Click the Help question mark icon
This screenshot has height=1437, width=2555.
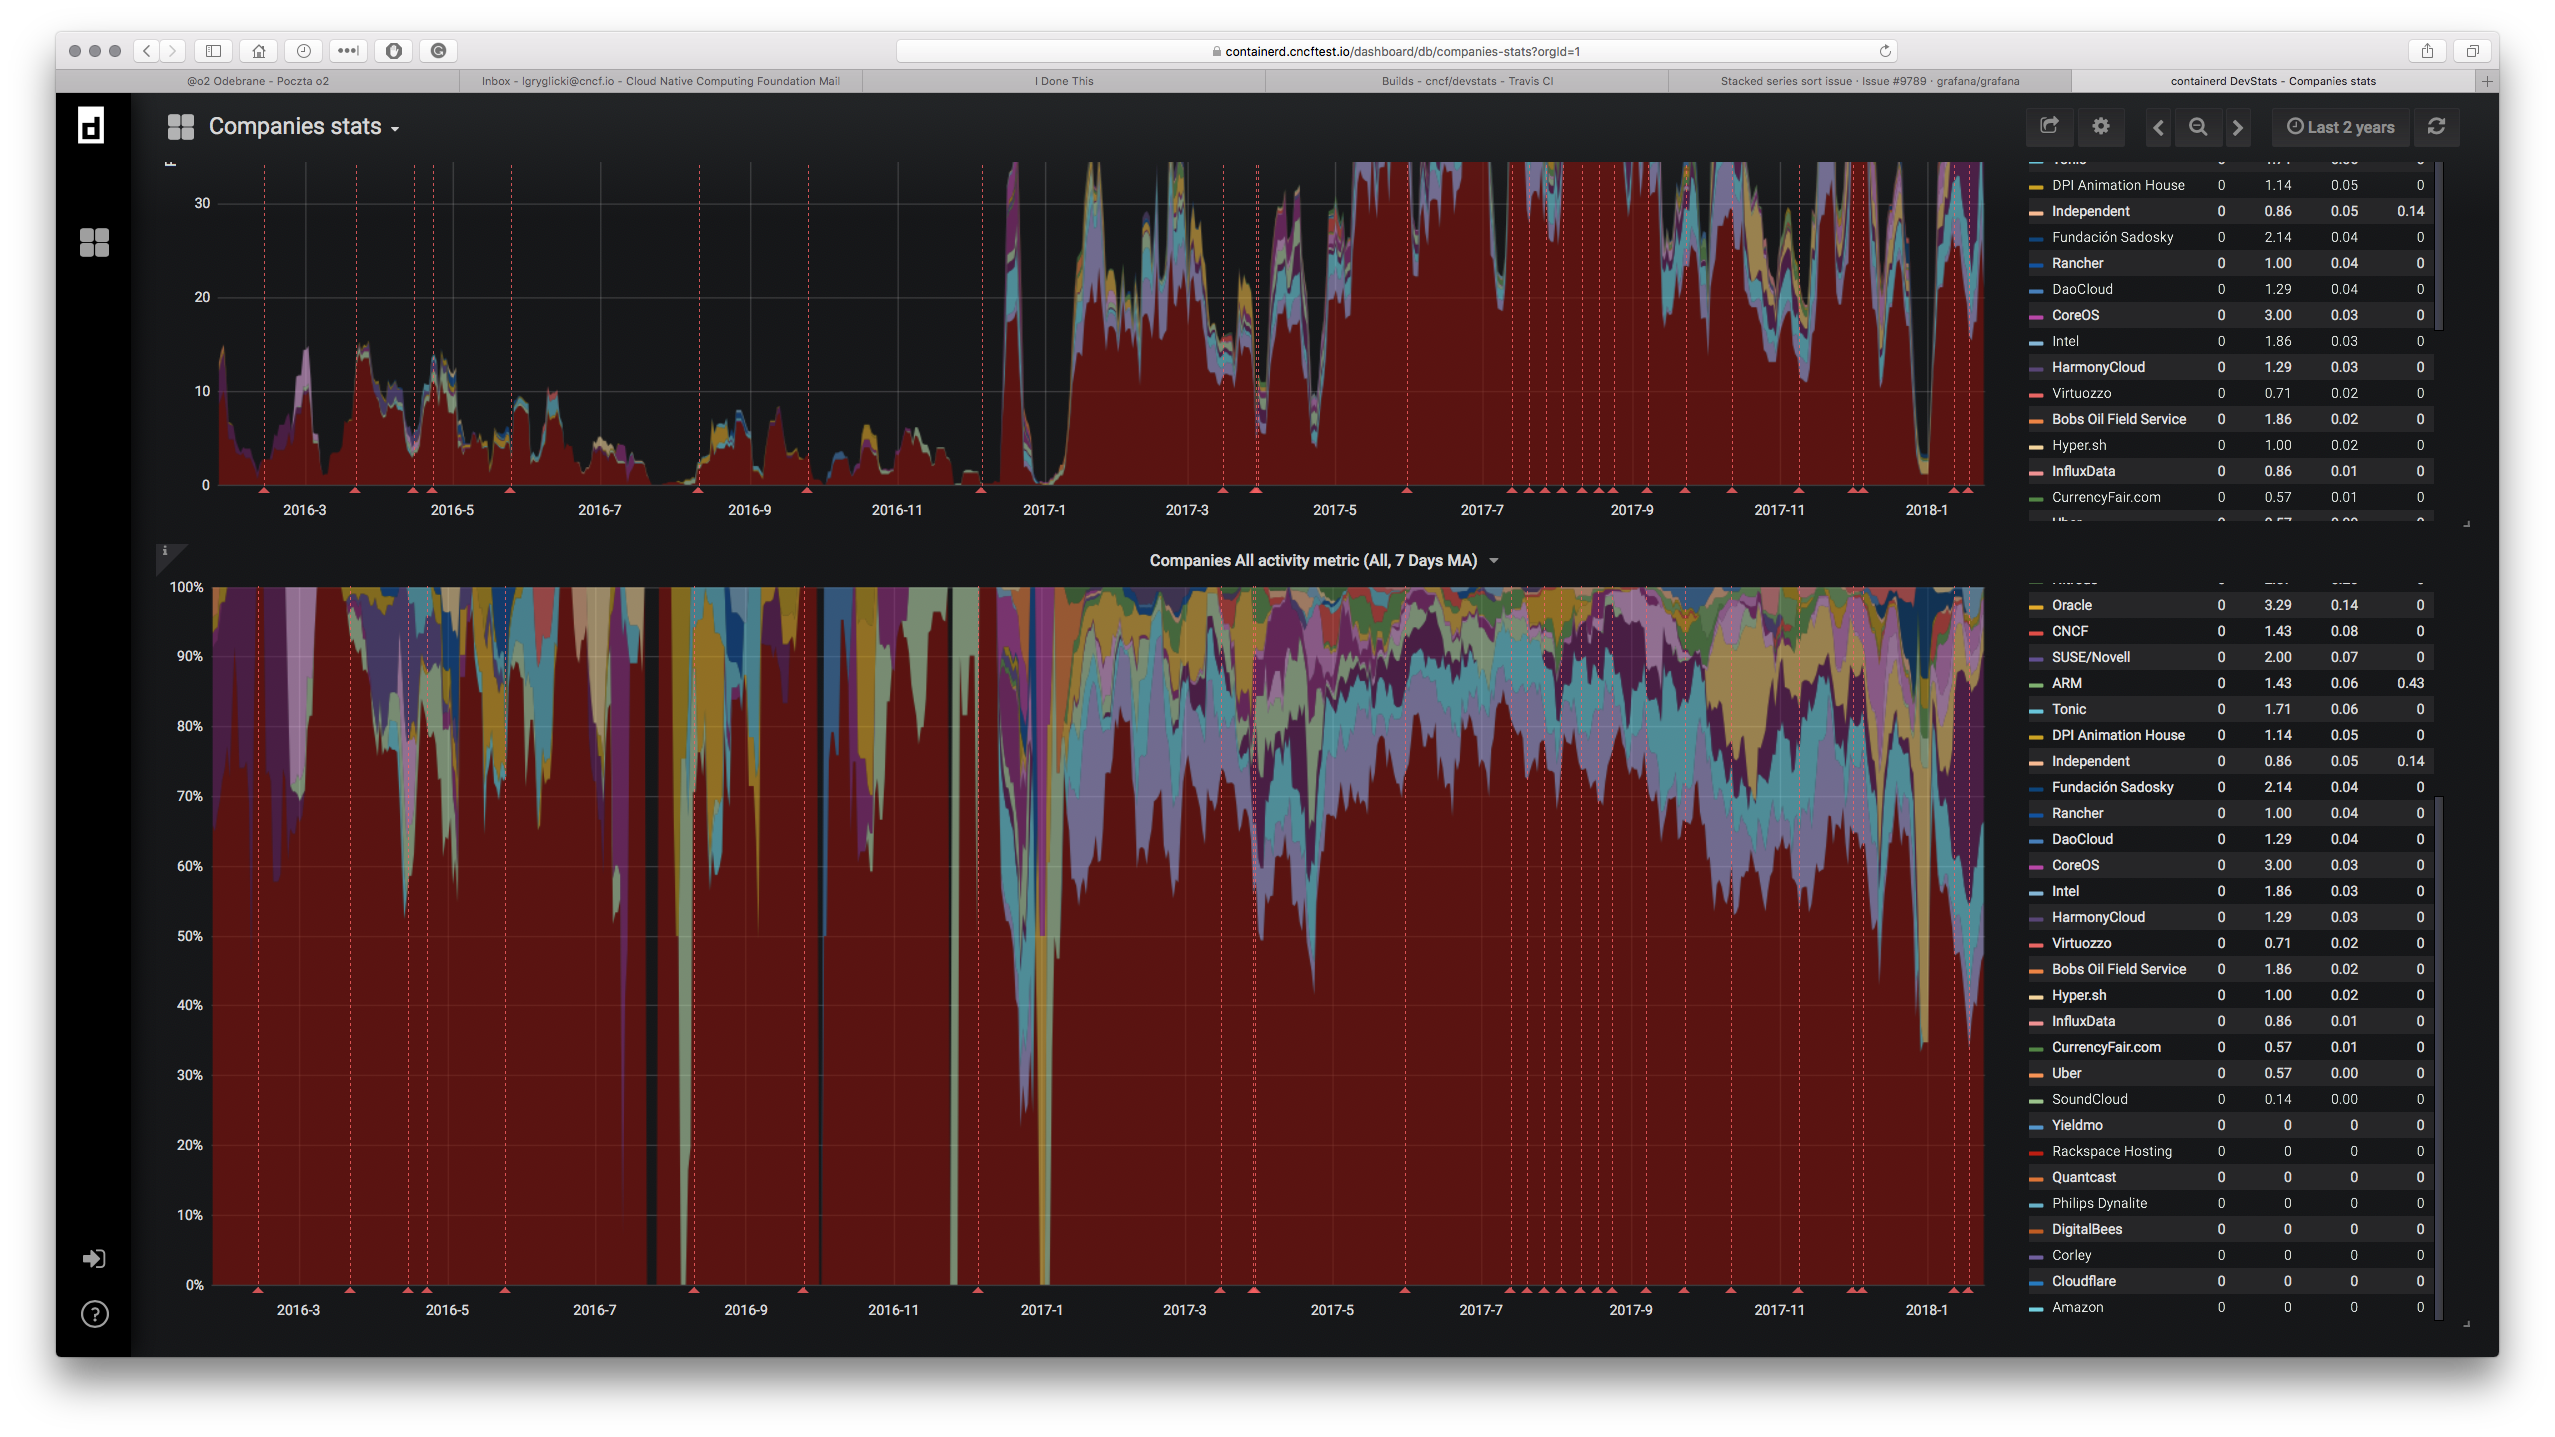[x=94, y=1313]
